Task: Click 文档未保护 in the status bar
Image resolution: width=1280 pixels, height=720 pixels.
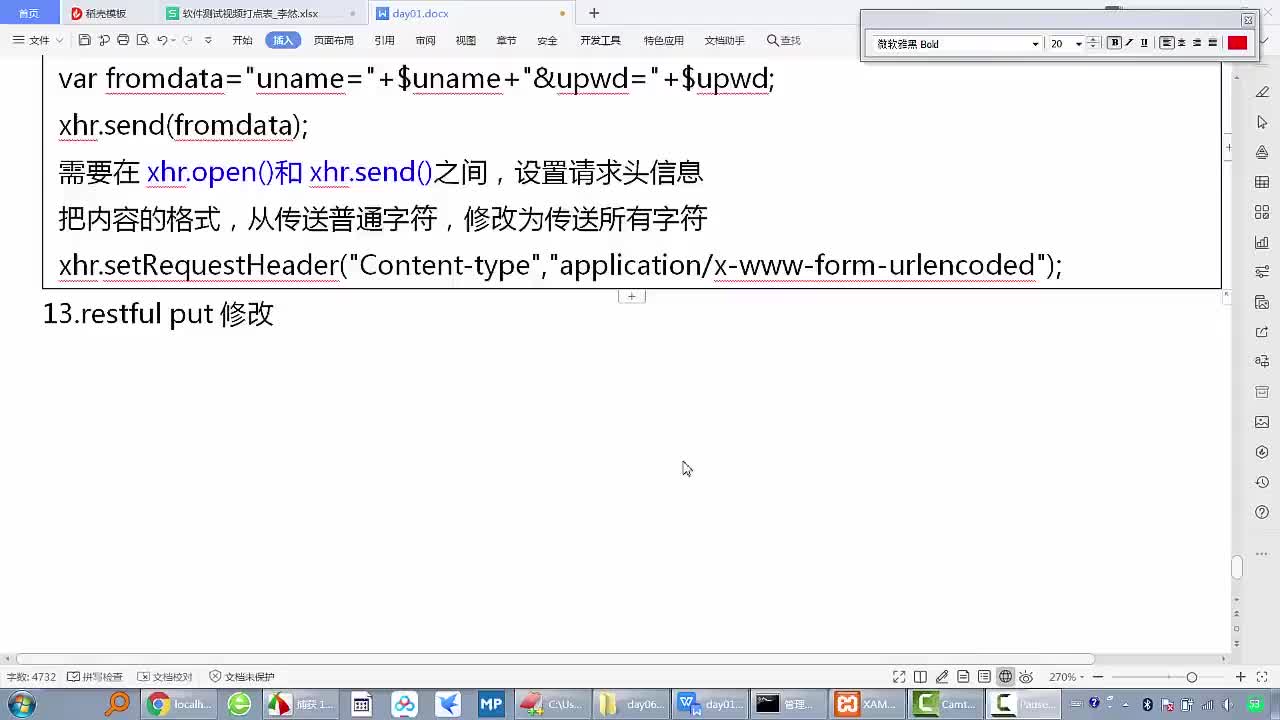Action: coord(242,677)
